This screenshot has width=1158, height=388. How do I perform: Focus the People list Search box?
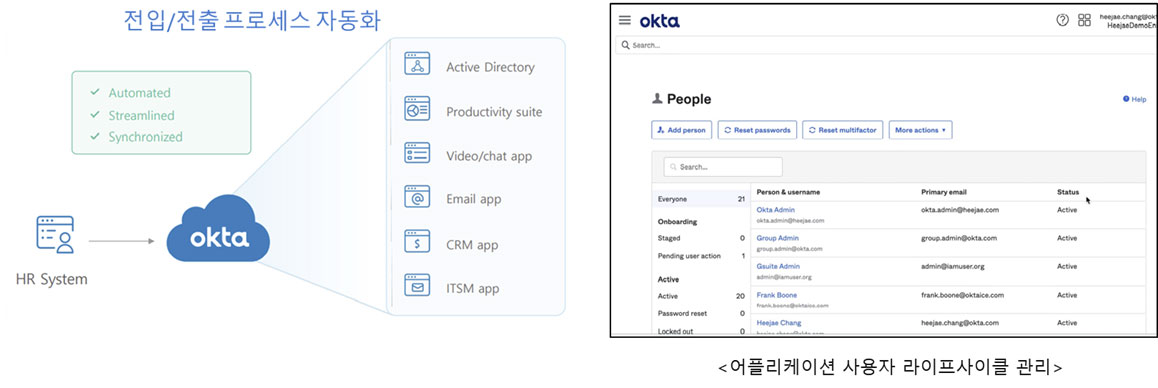723,167
